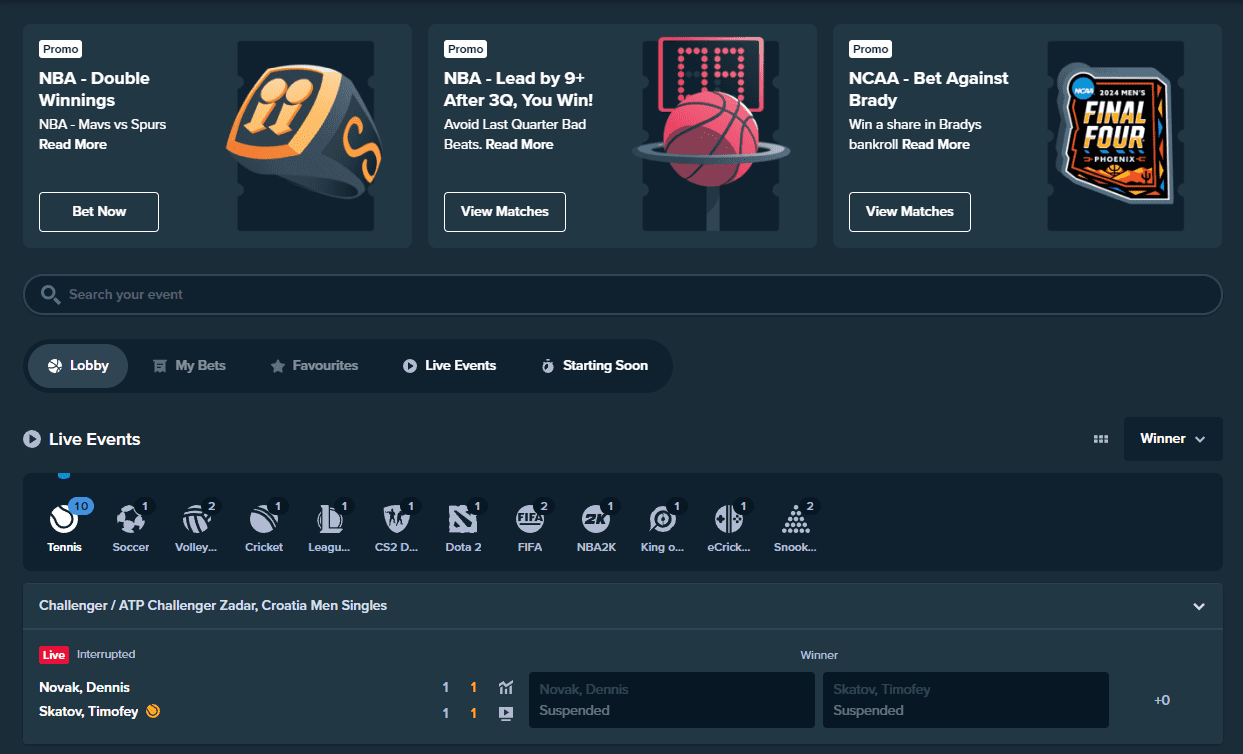Open the League of Legends category icon
The width and height of the screenshot is (1243, 754).
pyautogui.click(x=330, y=519)
